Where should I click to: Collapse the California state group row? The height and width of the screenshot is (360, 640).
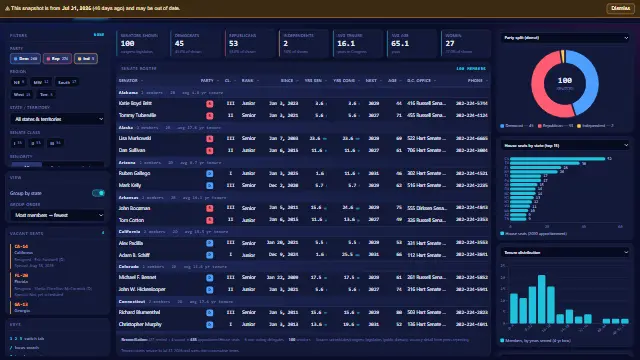pyautogui.click(x=303, y=232)
